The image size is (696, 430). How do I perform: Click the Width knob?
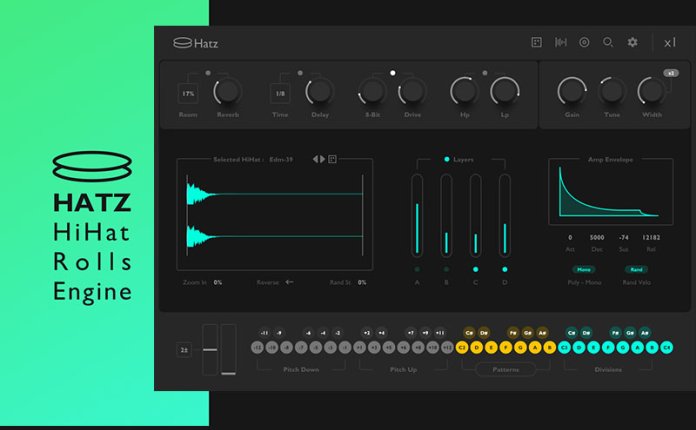(x=652, y=91)
